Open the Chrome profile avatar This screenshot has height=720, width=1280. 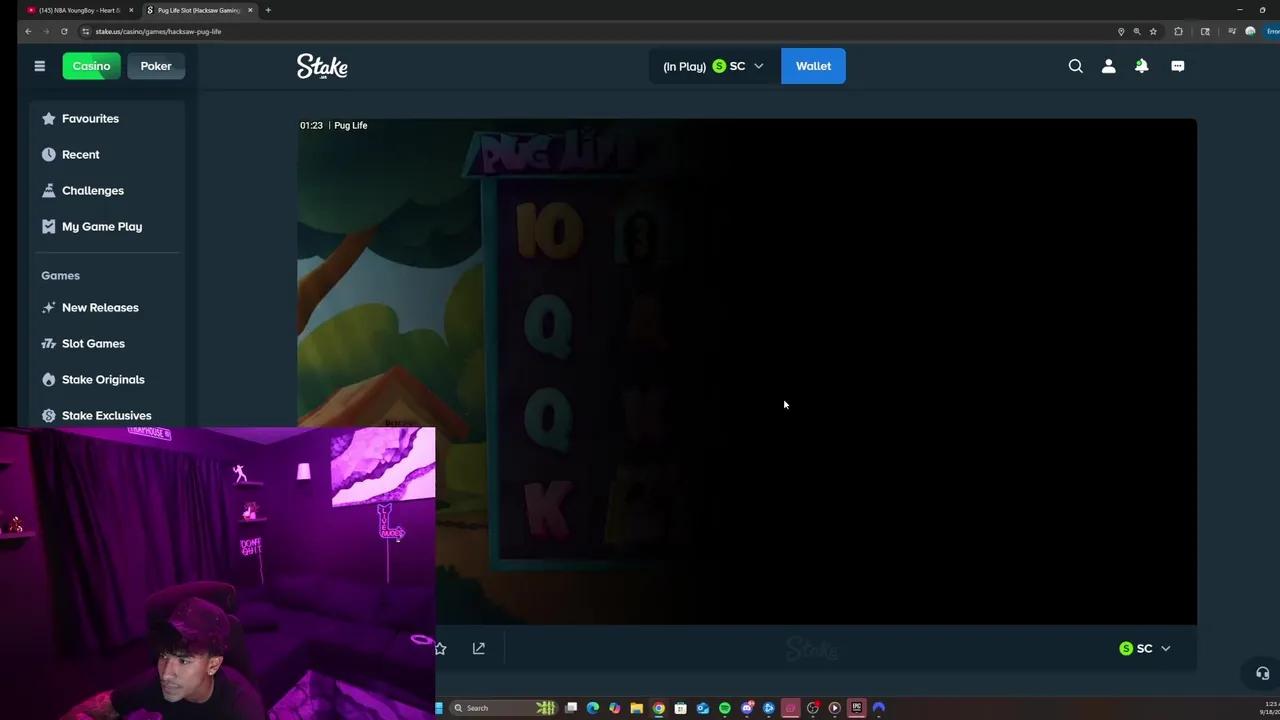(x=1250, y=31)
